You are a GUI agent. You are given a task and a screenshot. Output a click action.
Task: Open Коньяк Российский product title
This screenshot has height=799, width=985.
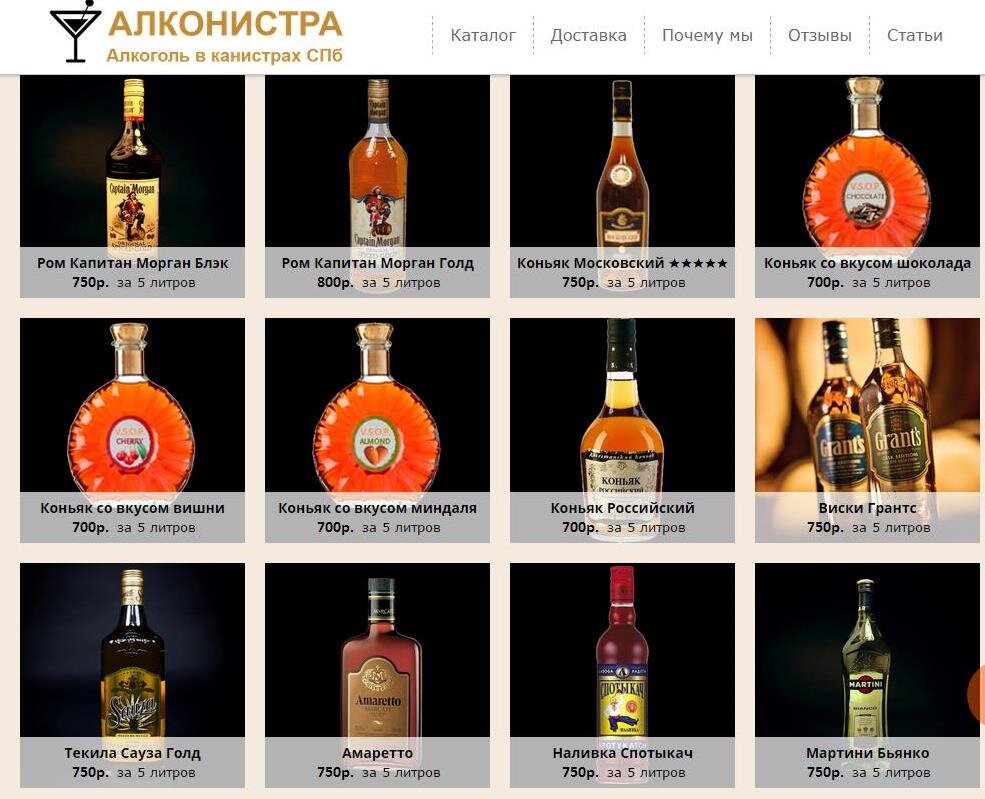[x=623, y=508]
